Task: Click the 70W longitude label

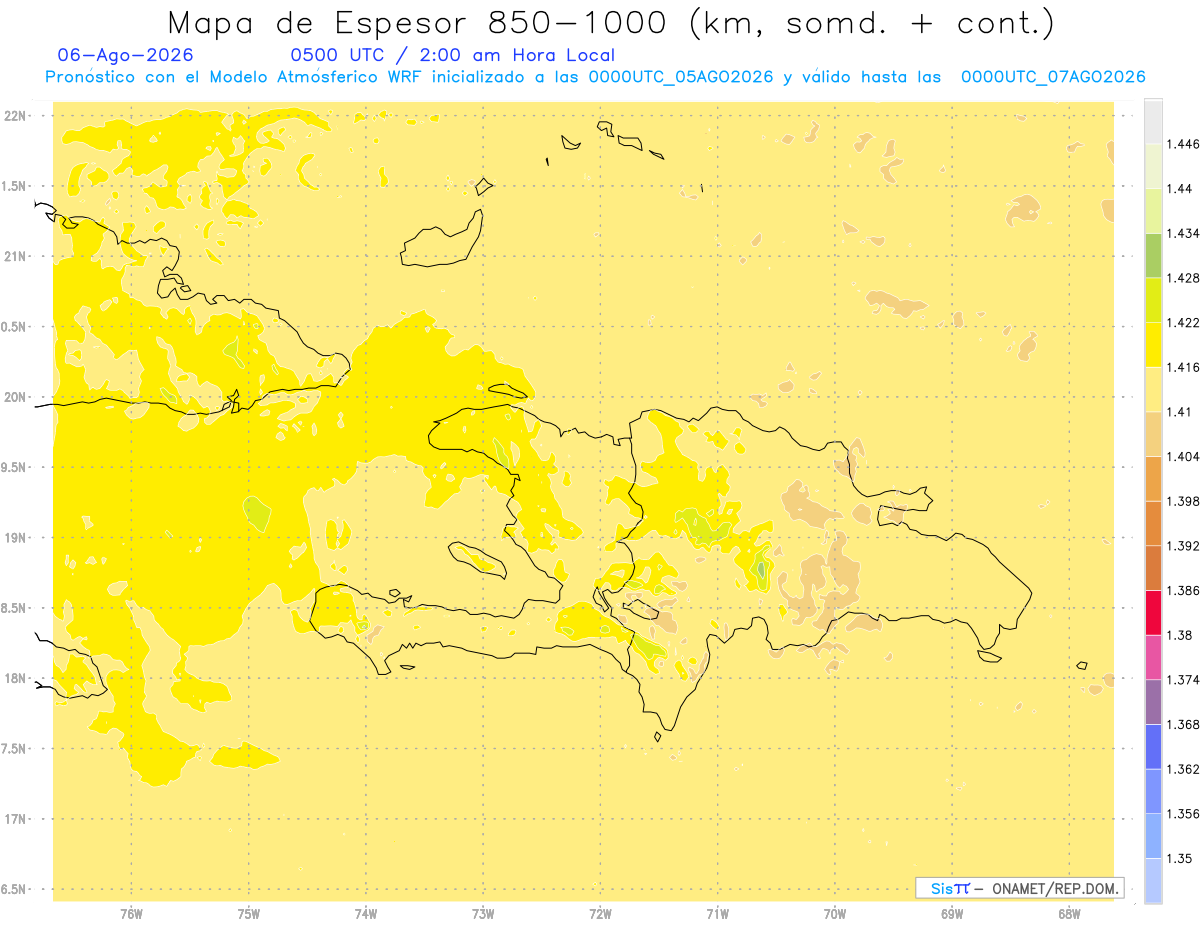Action: click(x=835, y=913)
